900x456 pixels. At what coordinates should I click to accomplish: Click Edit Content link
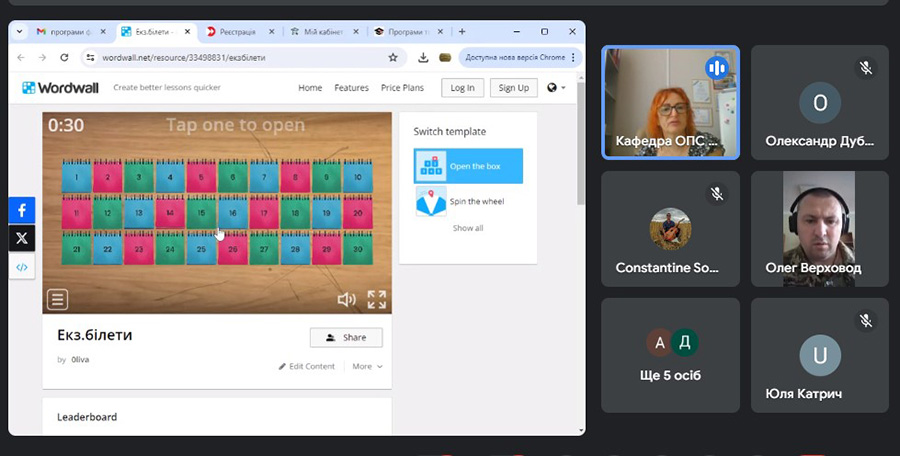307,366
